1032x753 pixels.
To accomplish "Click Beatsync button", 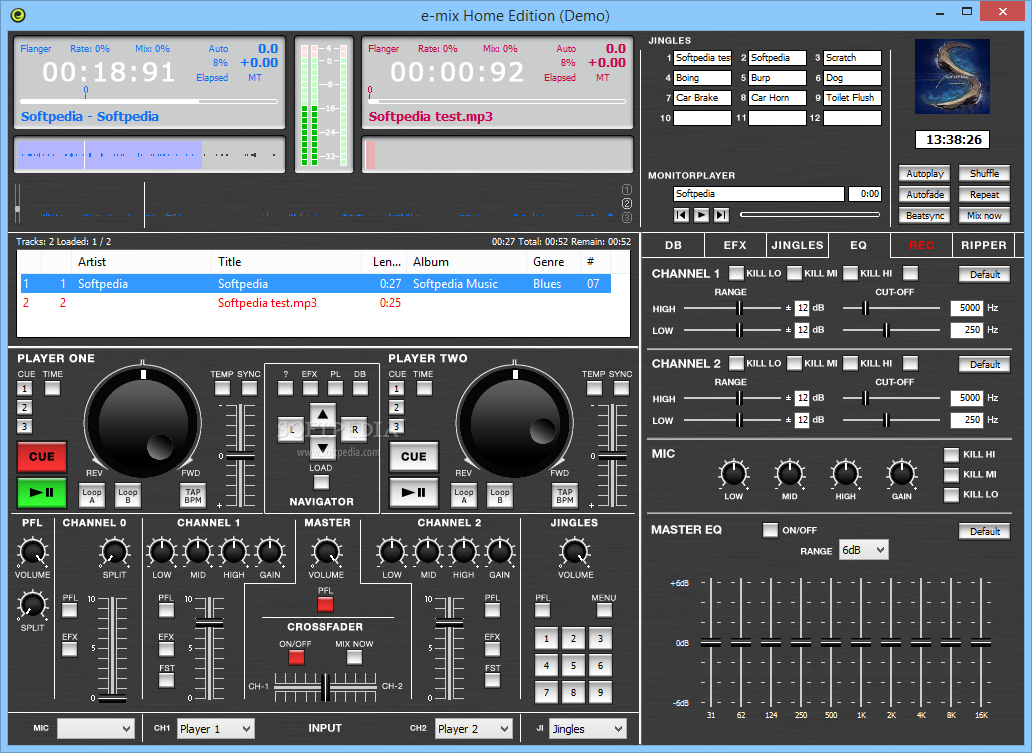I will click(x=925, y=216).
